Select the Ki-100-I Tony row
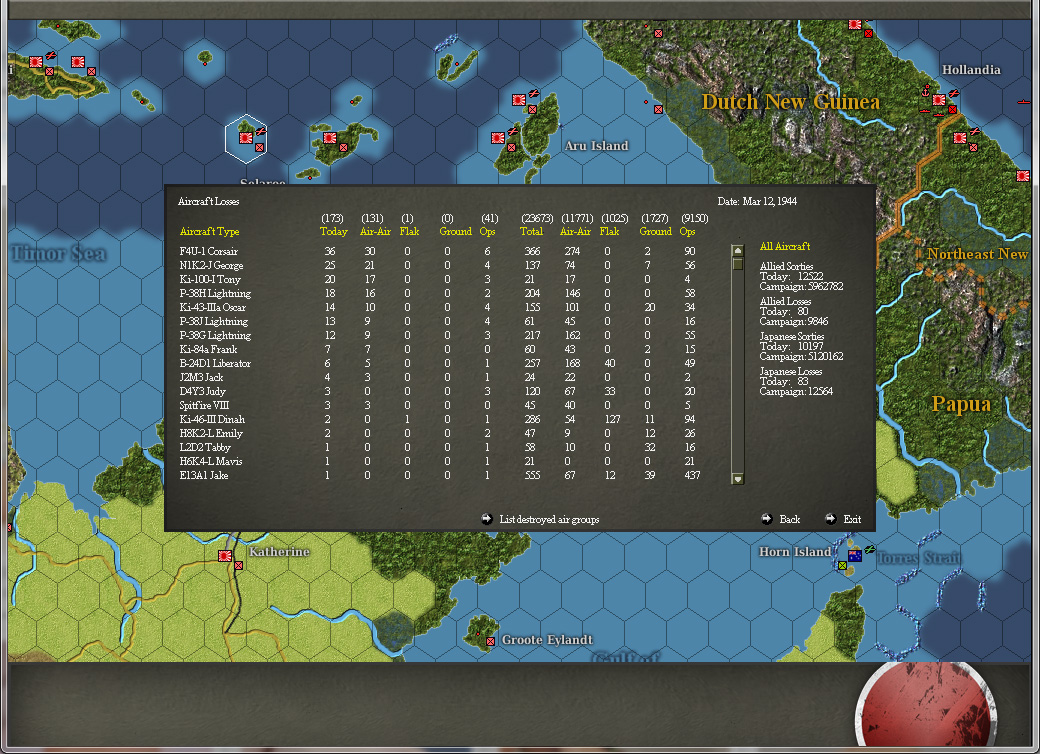The height and width of the screenshot is (754, 1040). [440, 279]
